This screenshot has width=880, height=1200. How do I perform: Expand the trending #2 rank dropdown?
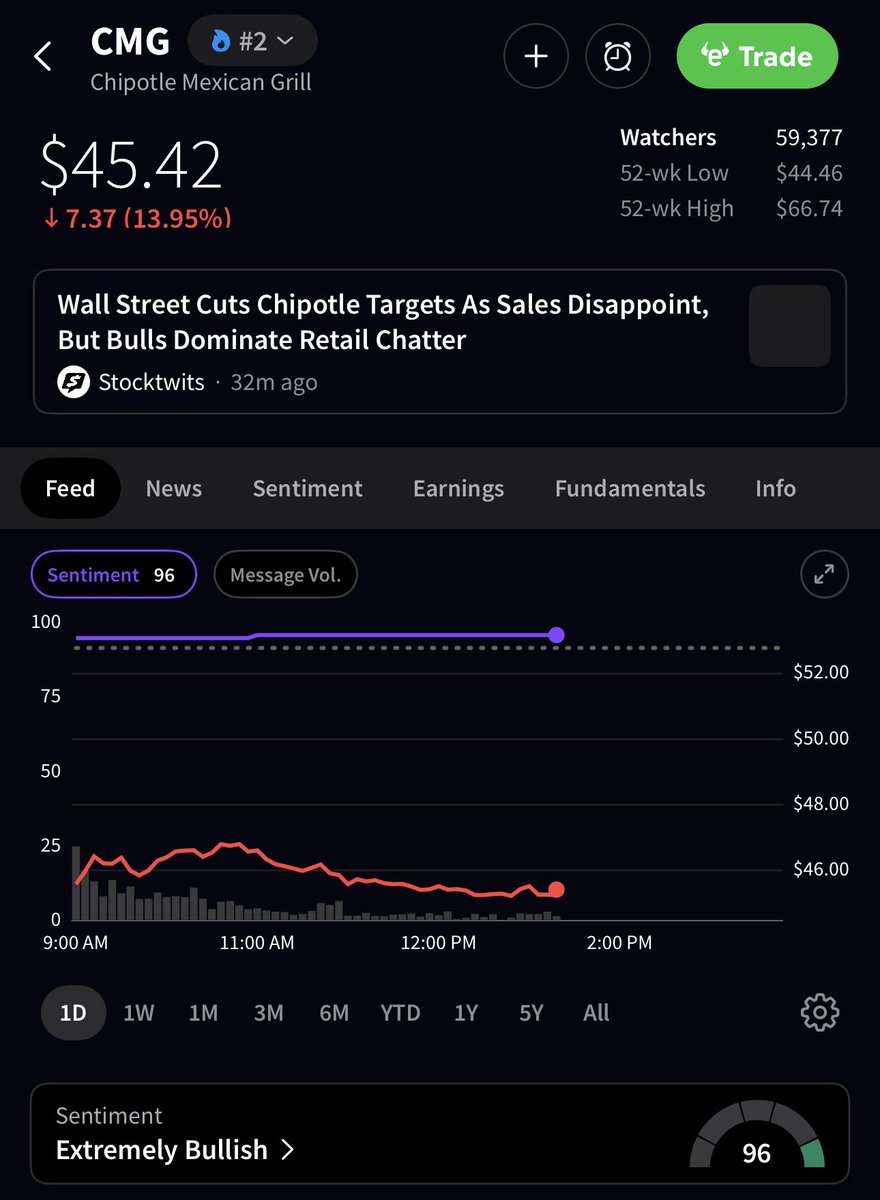pos(253,41)
